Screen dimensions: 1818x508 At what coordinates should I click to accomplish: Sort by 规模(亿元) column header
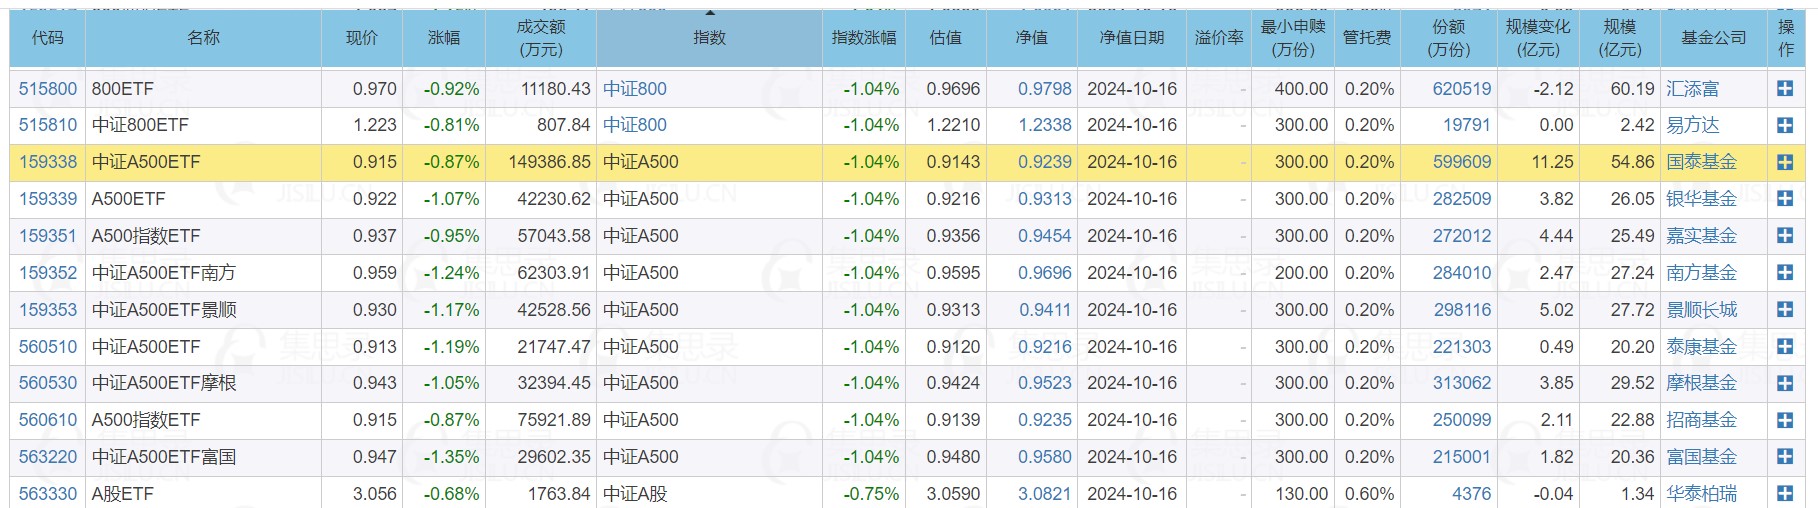(x=1620, y=38)
